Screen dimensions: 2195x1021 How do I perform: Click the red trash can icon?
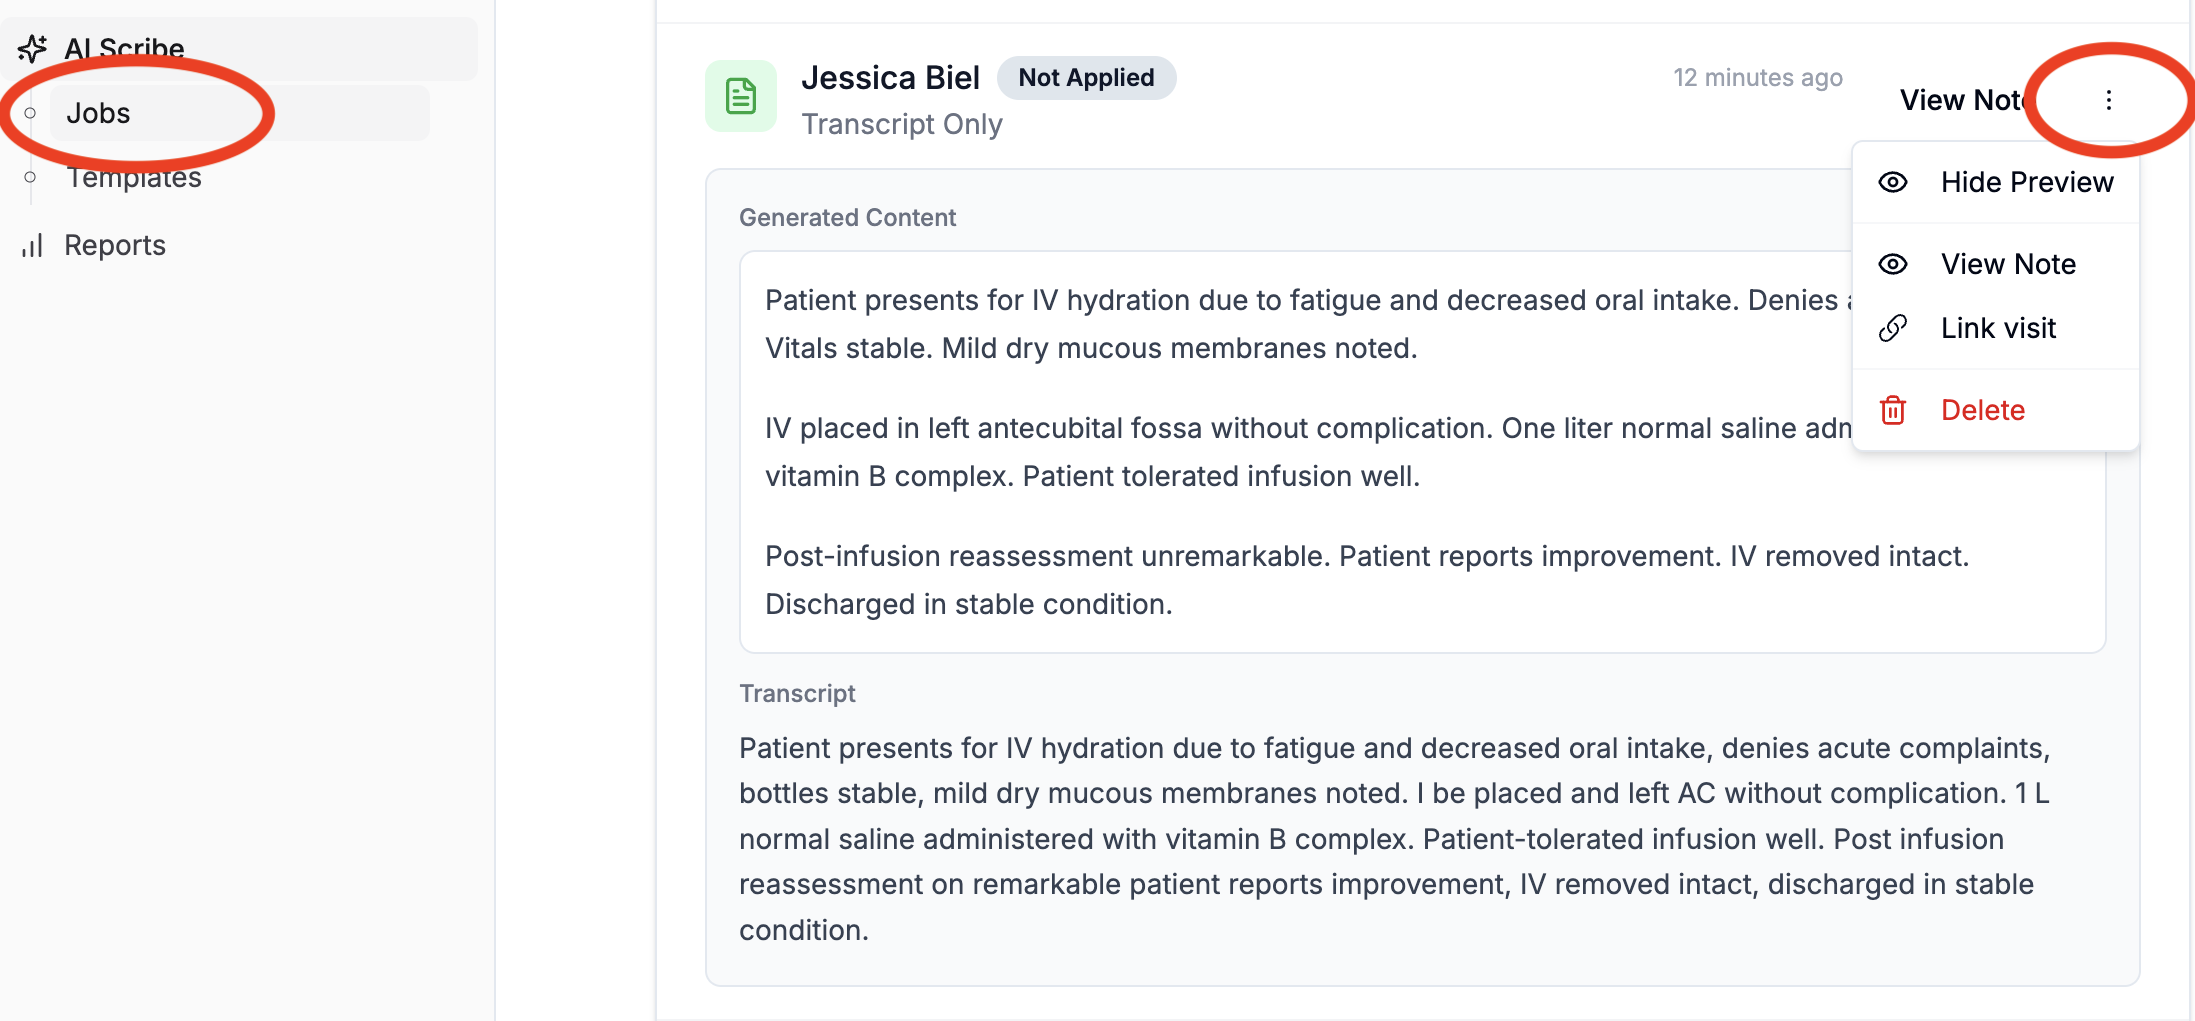coord(1892,410)
